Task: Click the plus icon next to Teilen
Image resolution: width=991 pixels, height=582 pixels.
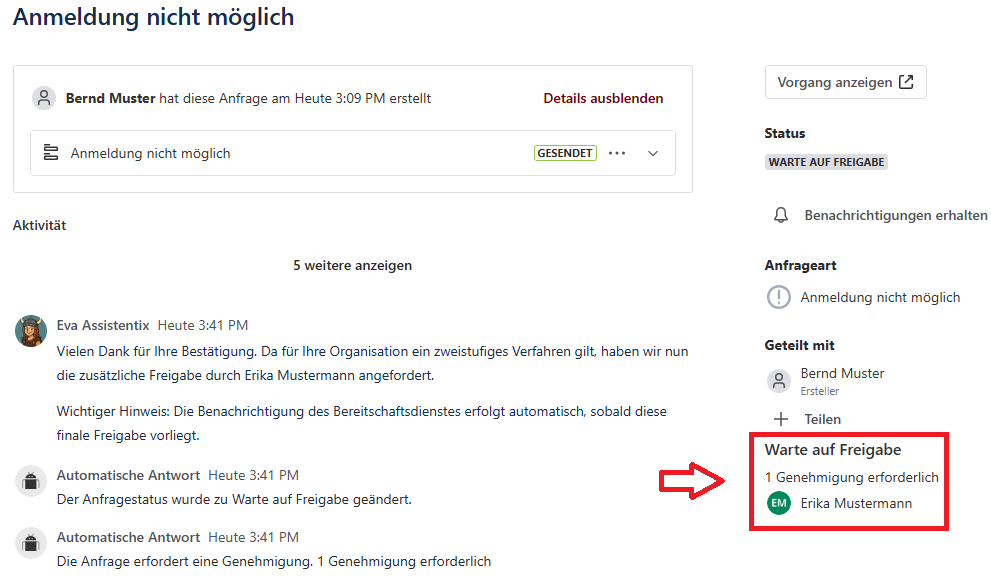Action: 780,419
